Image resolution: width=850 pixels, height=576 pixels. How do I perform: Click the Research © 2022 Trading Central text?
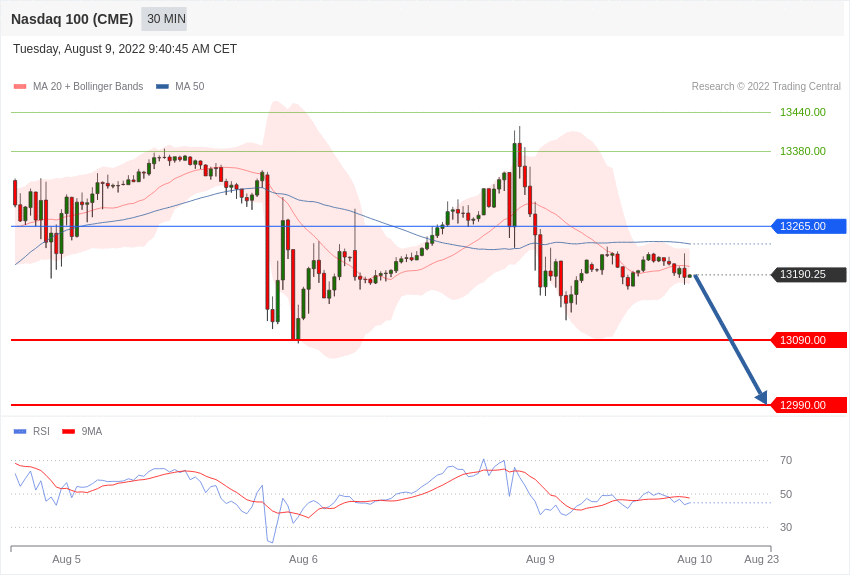pos(766,87)
